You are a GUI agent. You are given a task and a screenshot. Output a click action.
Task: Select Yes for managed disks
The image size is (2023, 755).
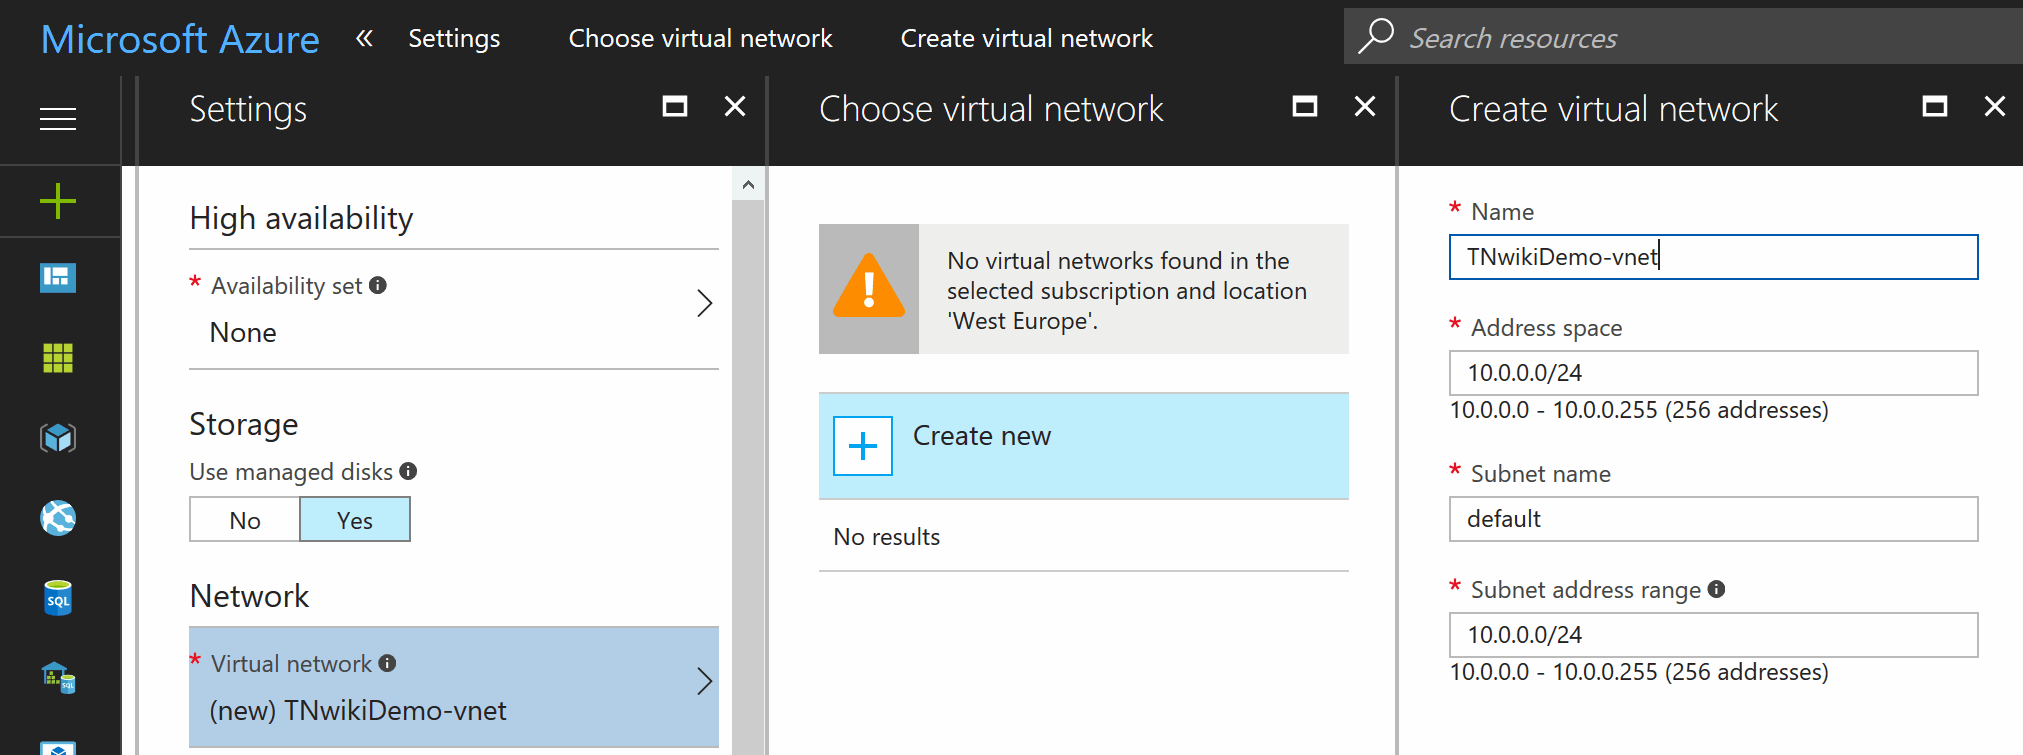pyautogui.click(x=355, y=520)
